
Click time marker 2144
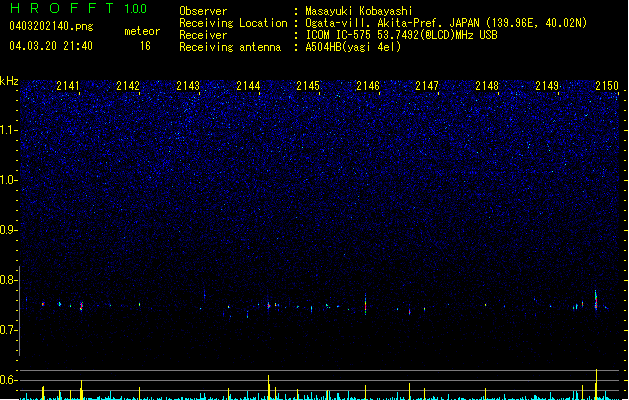tap(248, 85)
